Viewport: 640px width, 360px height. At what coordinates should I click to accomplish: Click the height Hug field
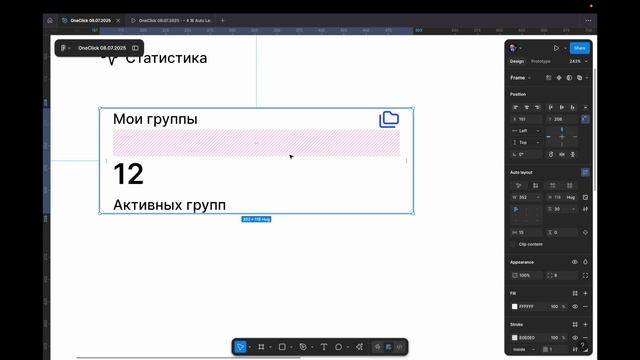(x=562, y=197)
